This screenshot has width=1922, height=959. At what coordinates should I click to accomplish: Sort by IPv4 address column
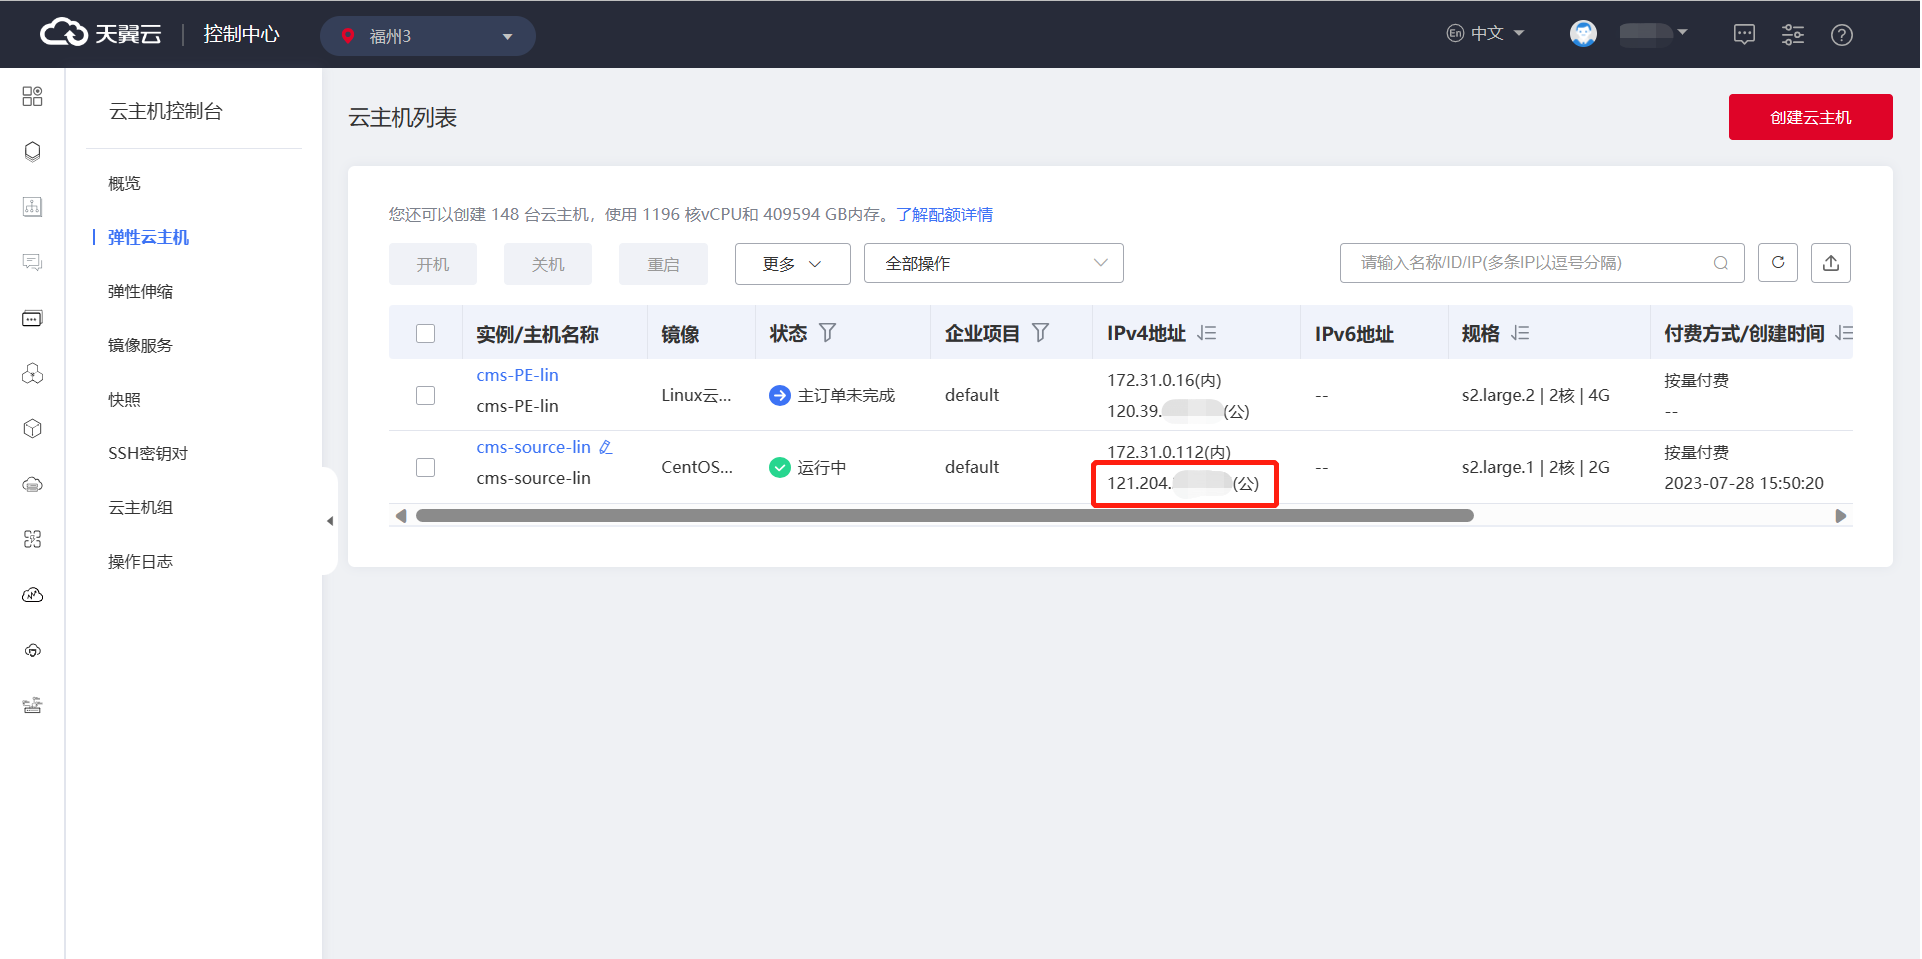pos(1207,333)
